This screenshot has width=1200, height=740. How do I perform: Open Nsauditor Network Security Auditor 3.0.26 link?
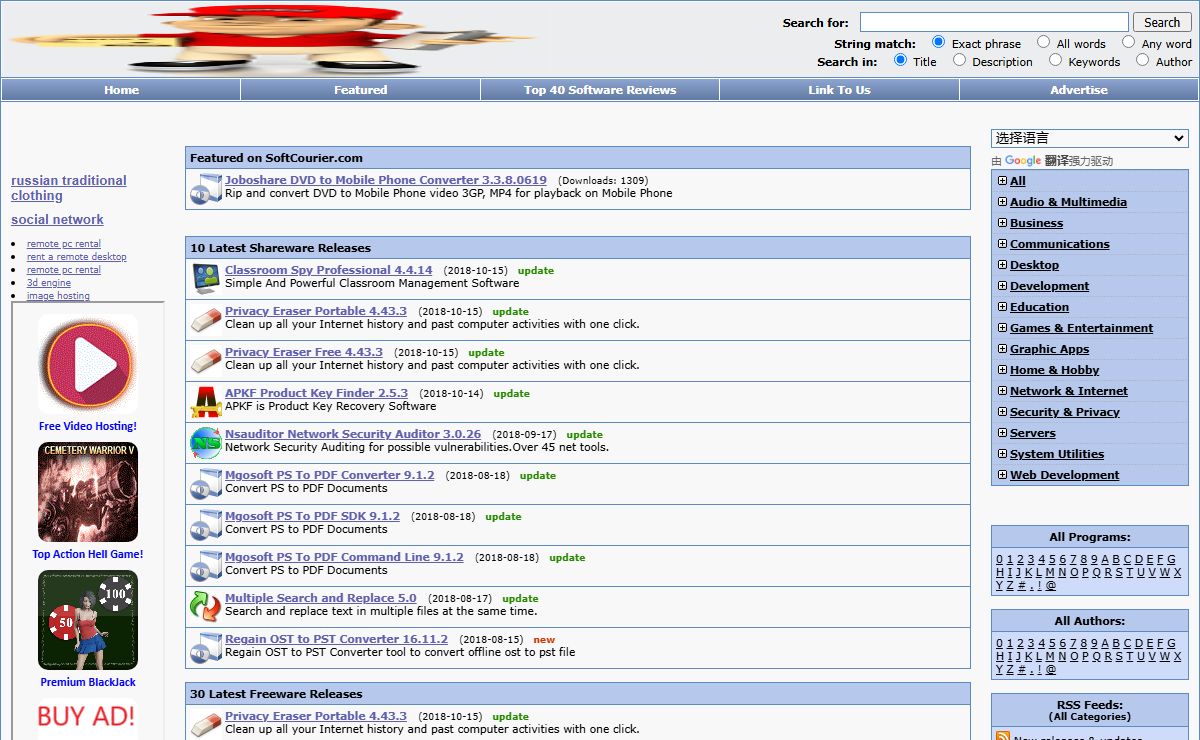(353, 434)
